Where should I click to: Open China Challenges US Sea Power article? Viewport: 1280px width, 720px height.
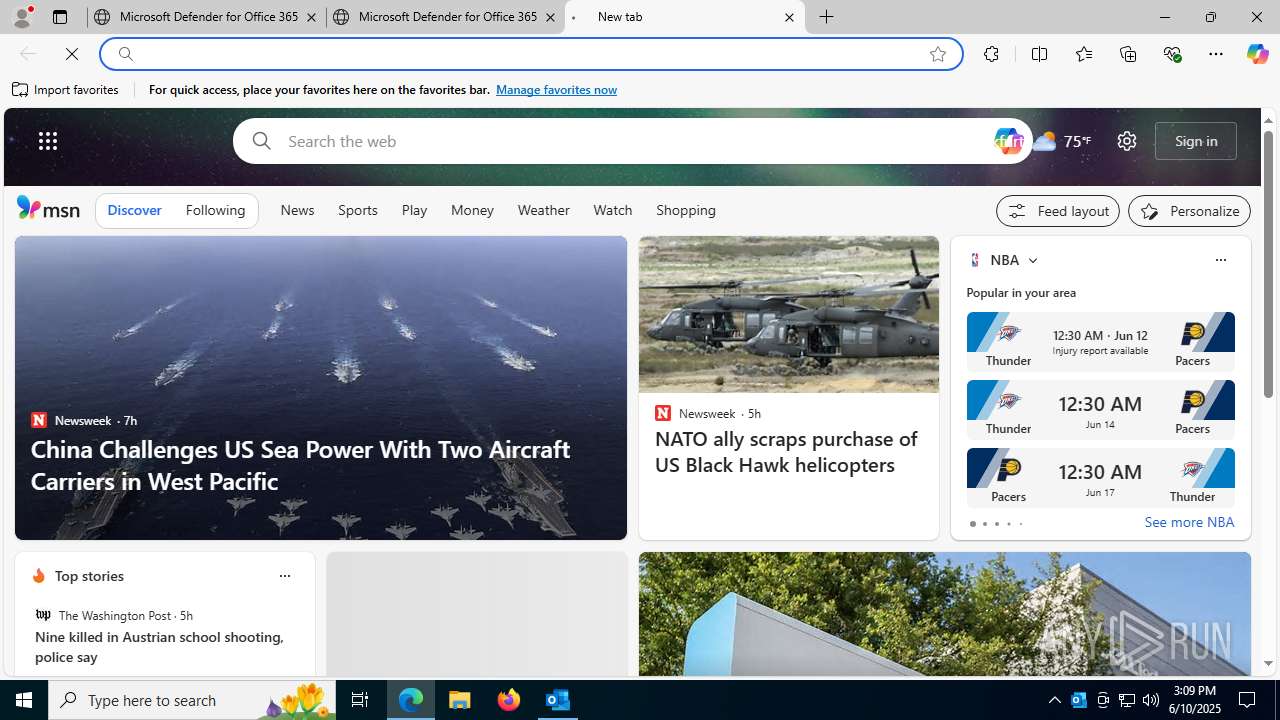pyautogui.click(x=300, y=465)
